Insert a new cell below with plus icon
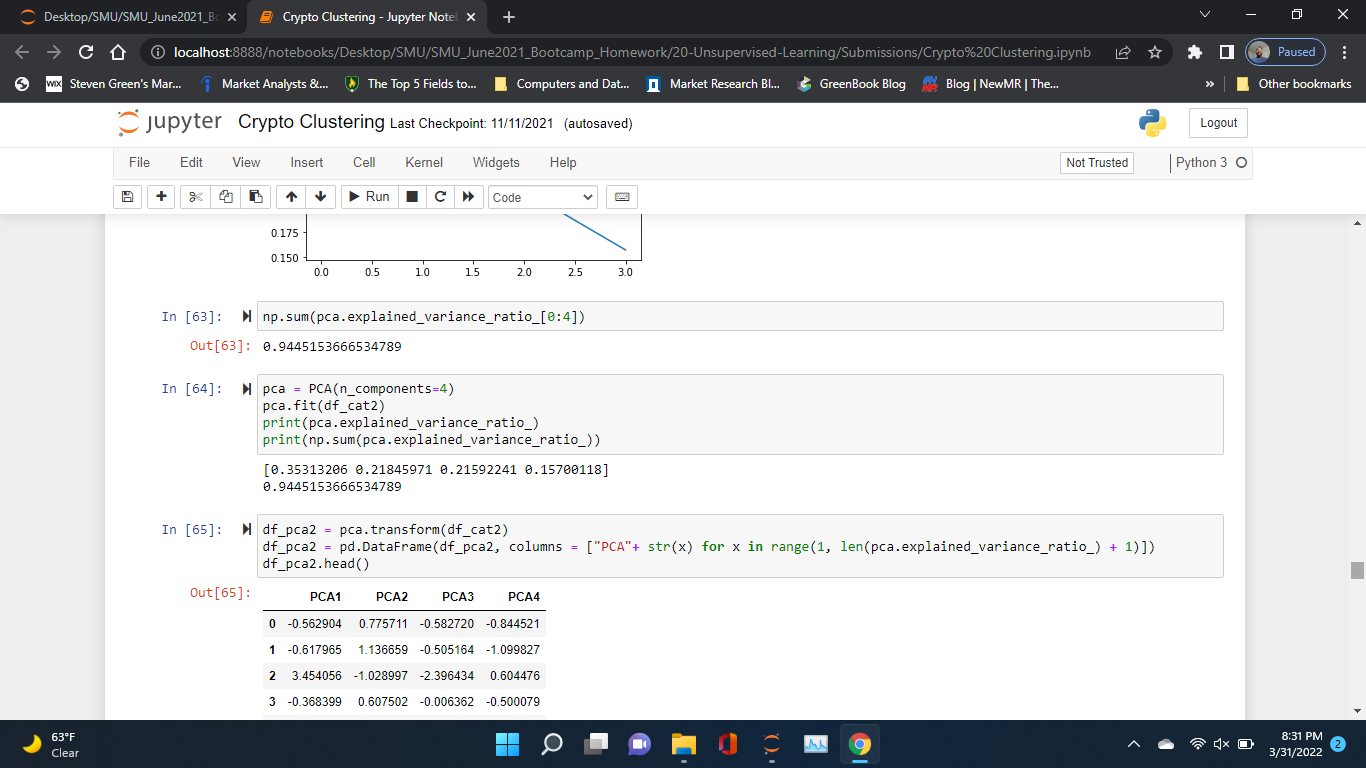 [x=161, y=197]
